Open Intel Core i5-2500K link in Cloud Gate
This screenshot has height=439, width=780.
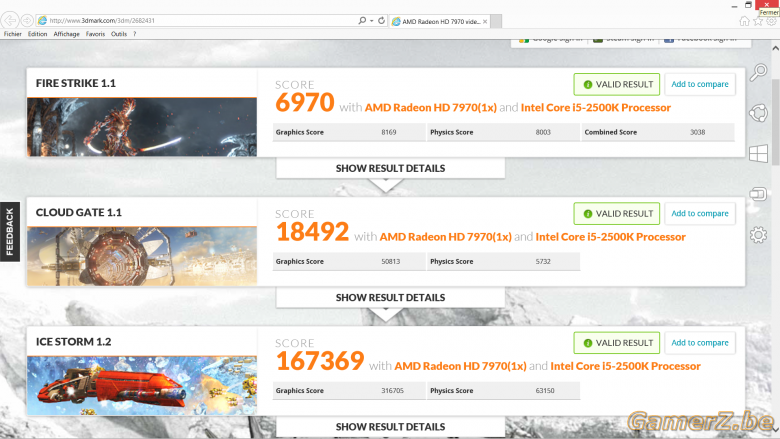click(611, 237)
